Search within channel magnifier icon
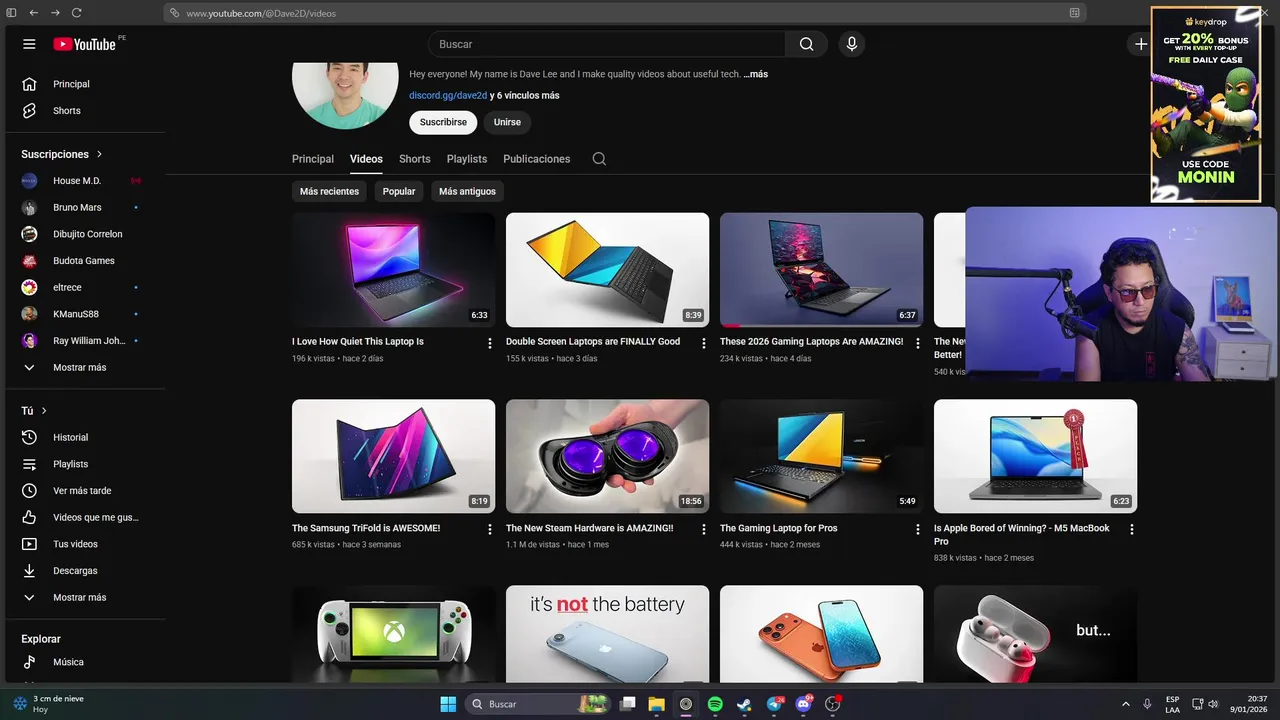 (599, 159)
